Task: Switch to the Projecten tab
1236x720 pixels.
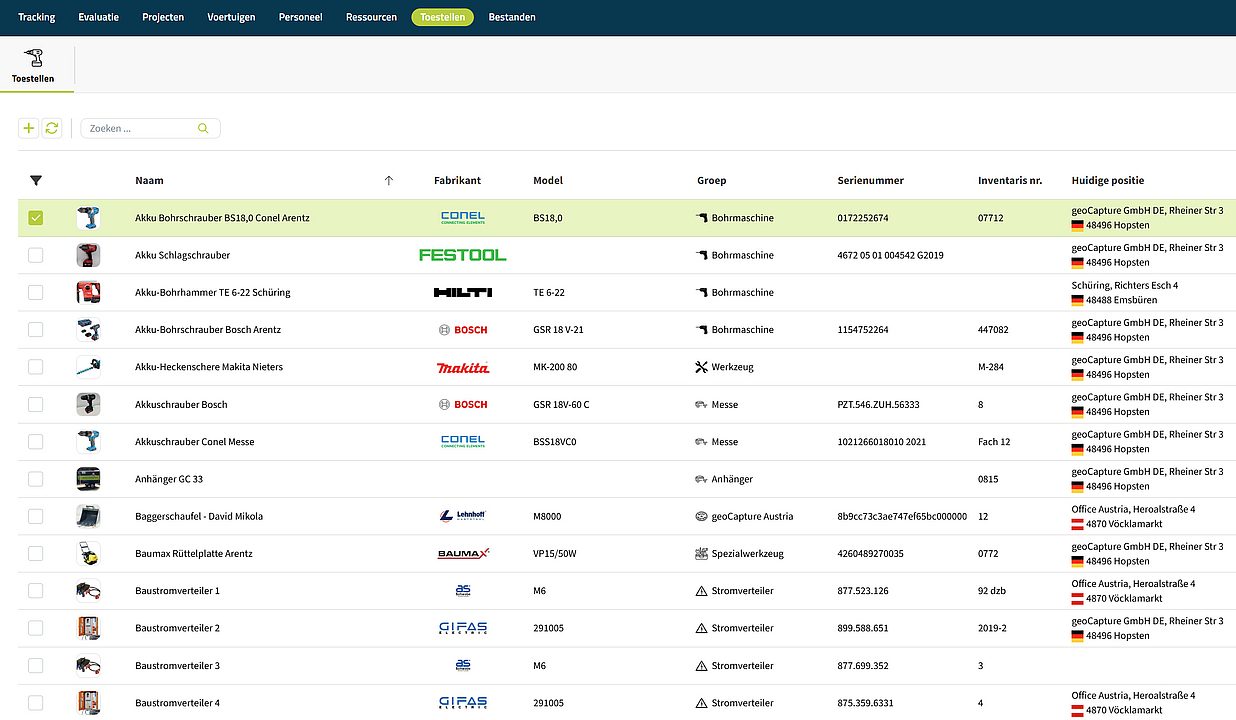Action: pos(163,17)
